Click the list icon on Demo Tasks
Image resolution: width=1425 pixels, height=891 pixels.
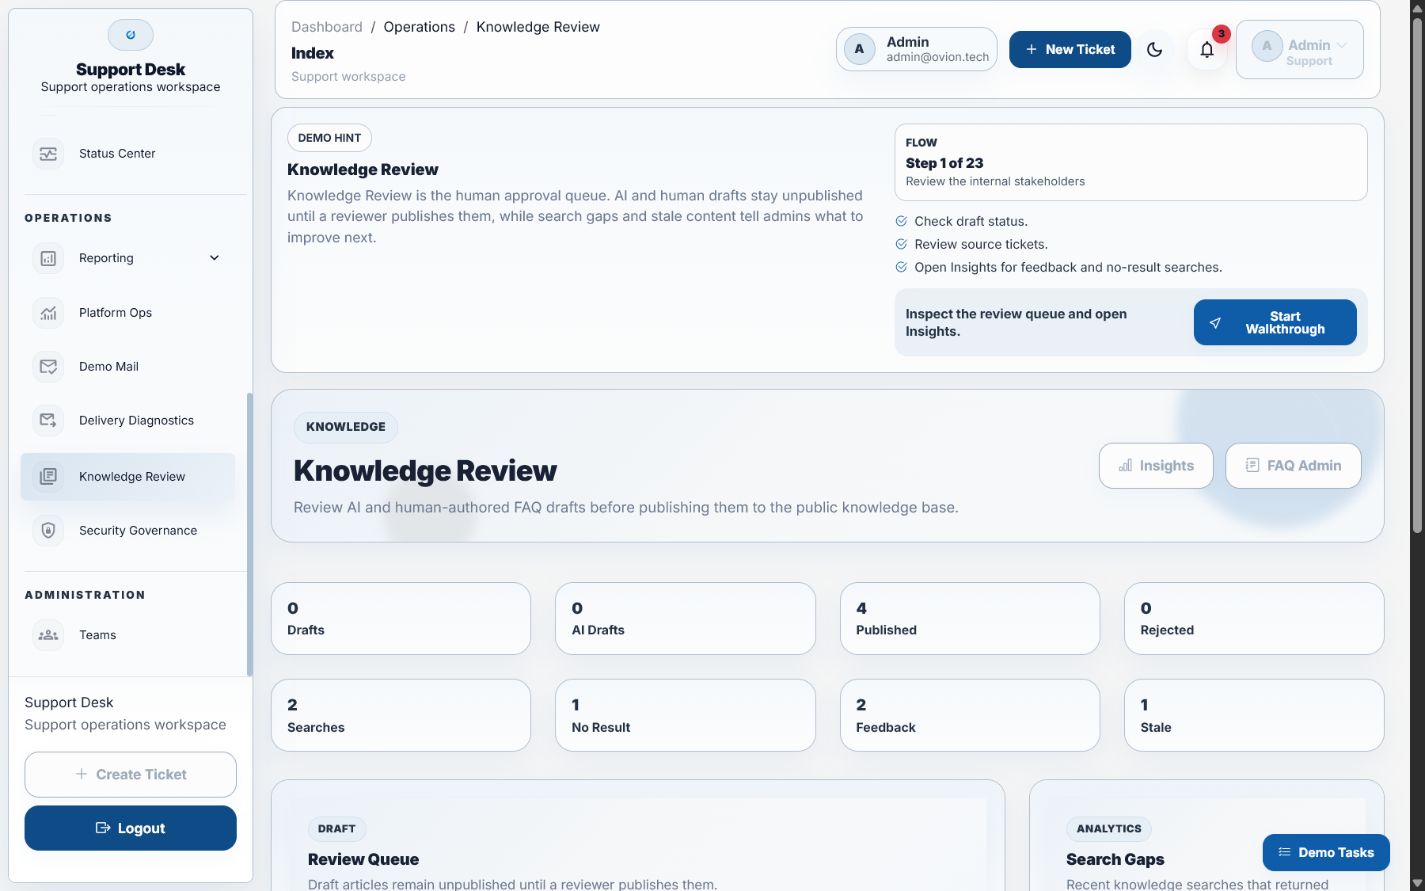coord(1284,853)
